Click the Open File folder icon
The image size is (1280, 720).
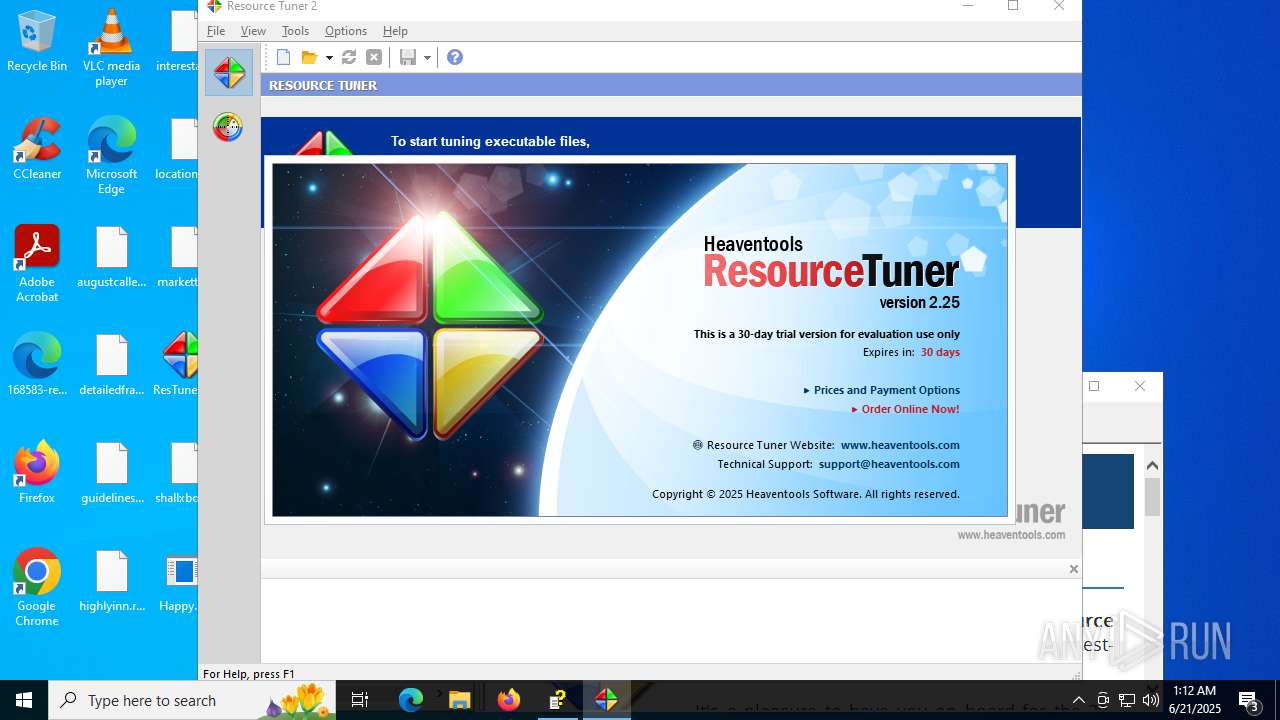[x=310, y=58]
